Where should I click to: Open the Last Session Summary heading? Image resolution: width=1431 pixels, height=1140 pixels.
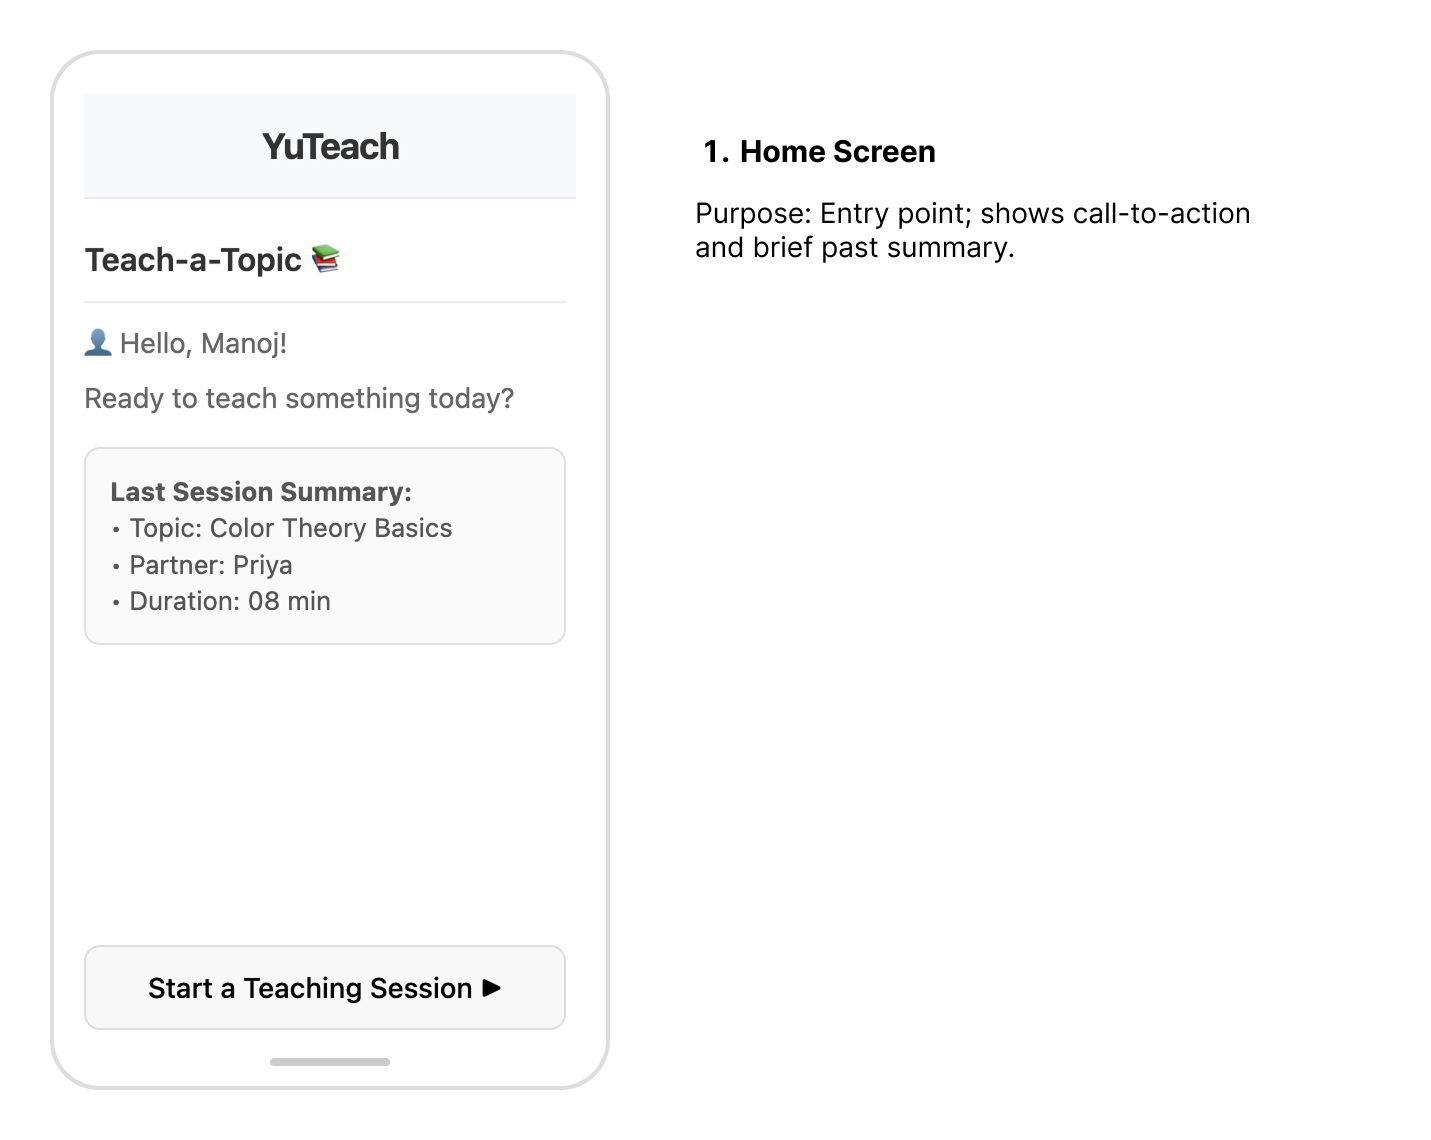[261, 492]
